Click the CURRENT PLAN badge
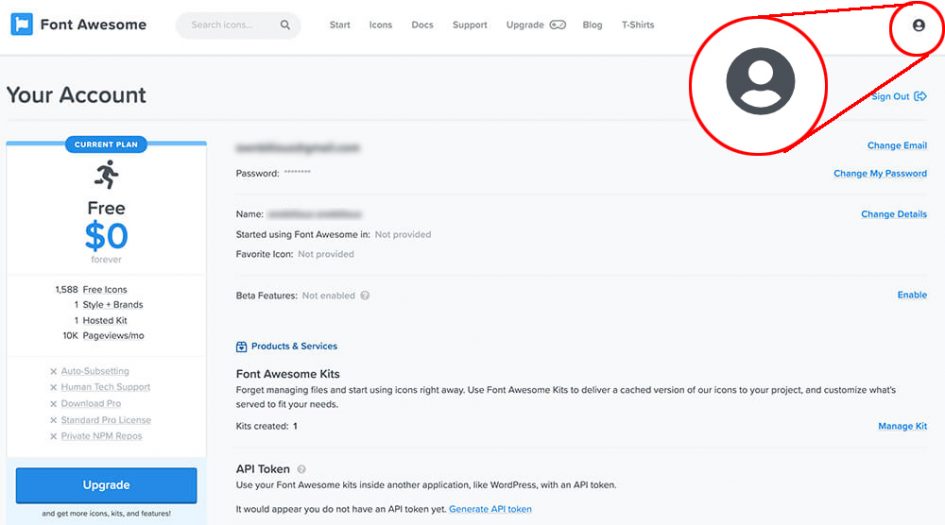 pyautogui.click(x=106, y=145)
